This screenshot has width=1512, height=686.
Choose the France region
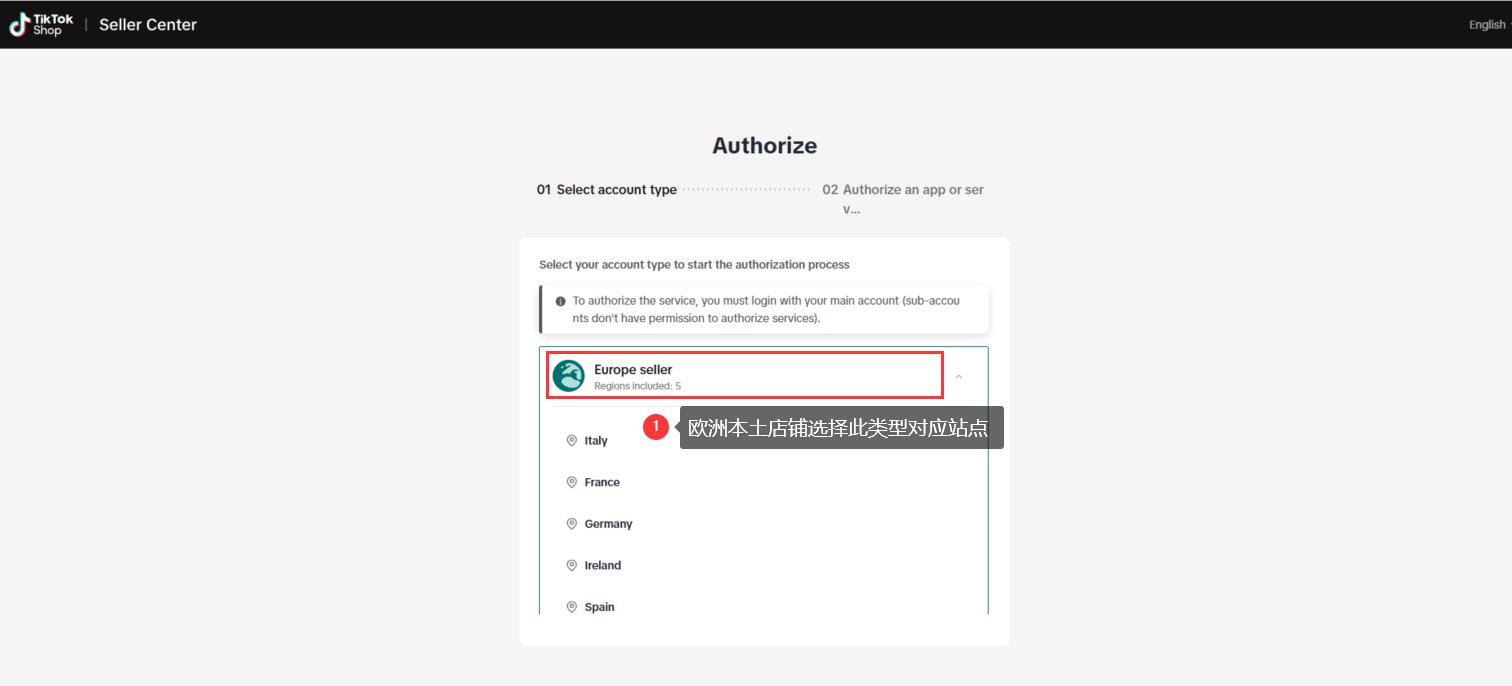(602, 482)
